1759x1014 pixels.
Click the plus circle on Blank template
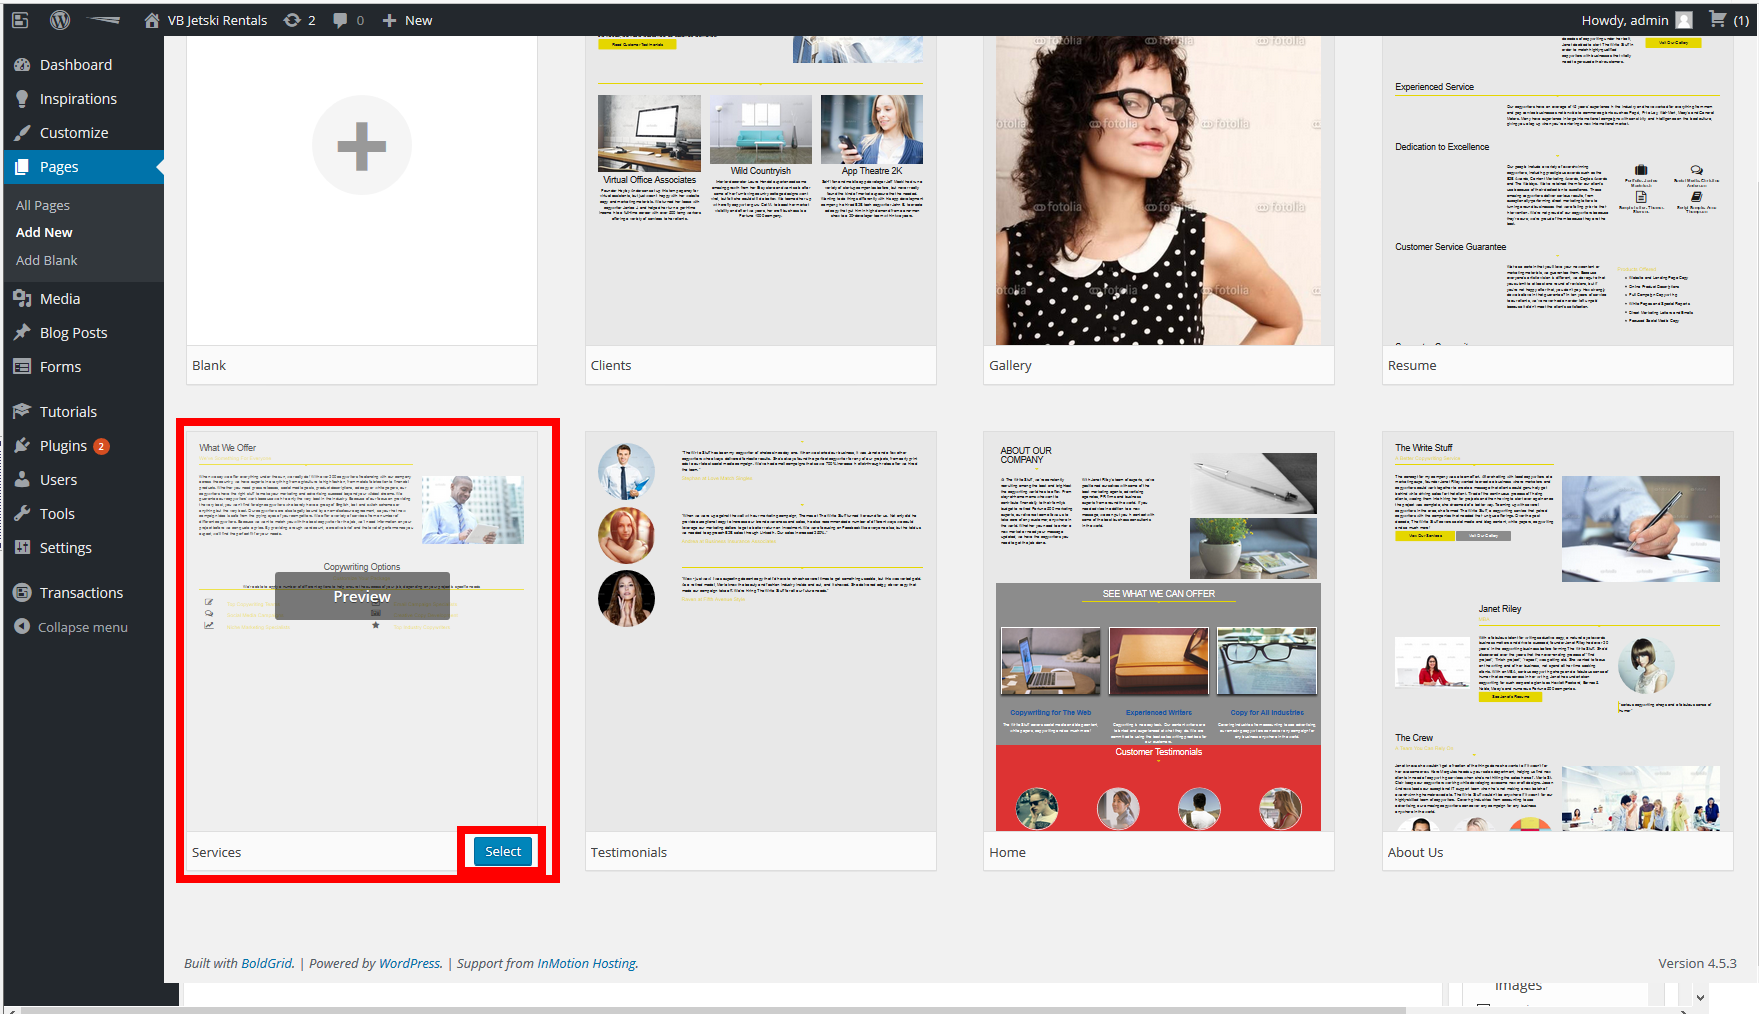(x=362, y=146)
